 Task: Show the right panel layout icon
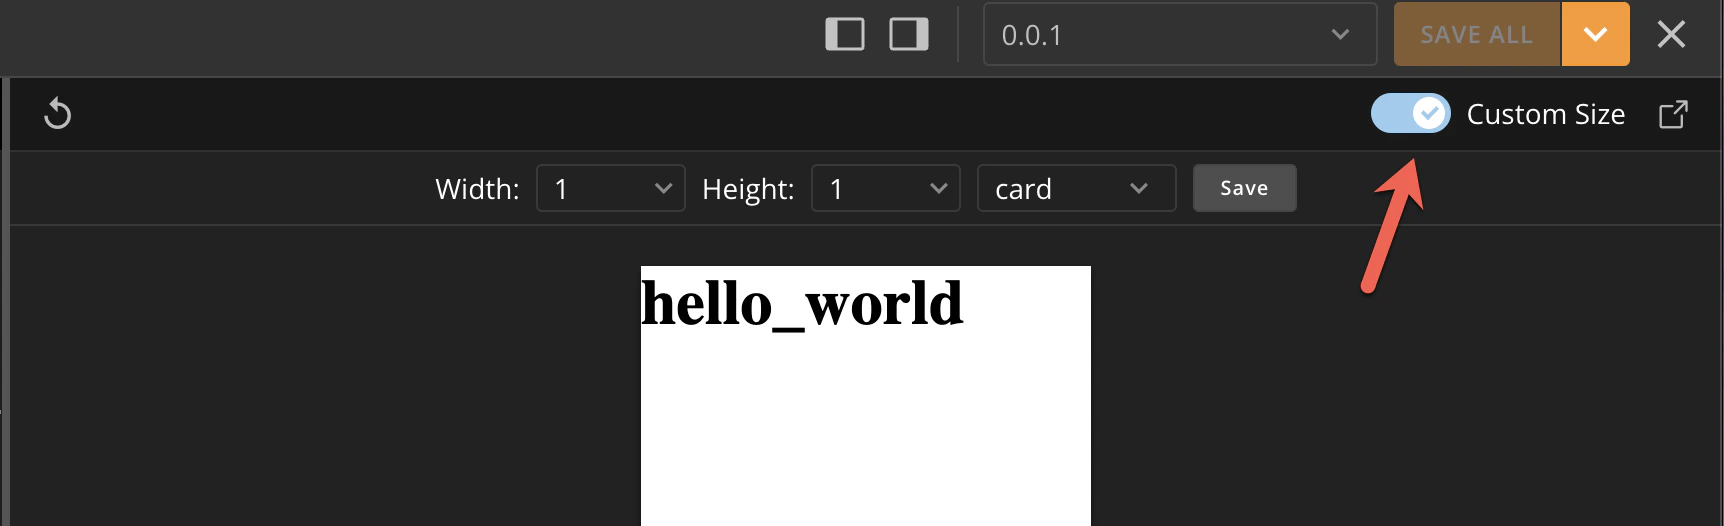click(x=909, y=34)
